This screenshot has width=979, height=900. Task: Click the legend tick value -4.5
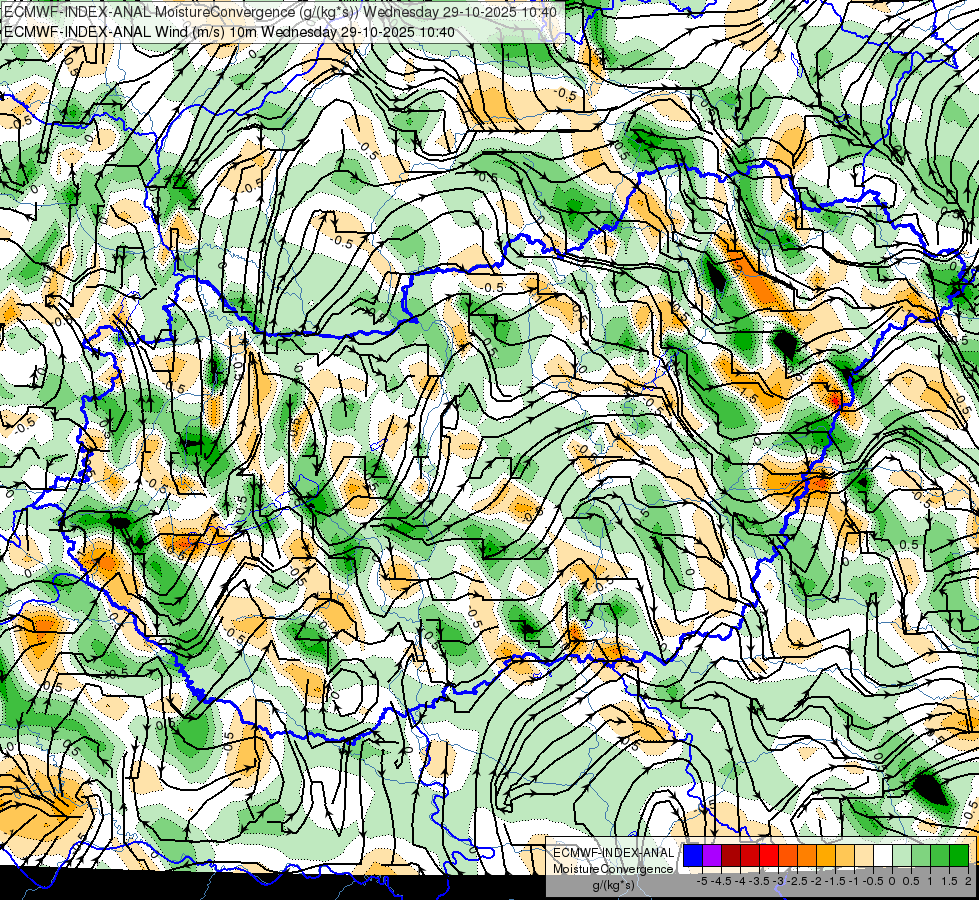click(721, 881)
